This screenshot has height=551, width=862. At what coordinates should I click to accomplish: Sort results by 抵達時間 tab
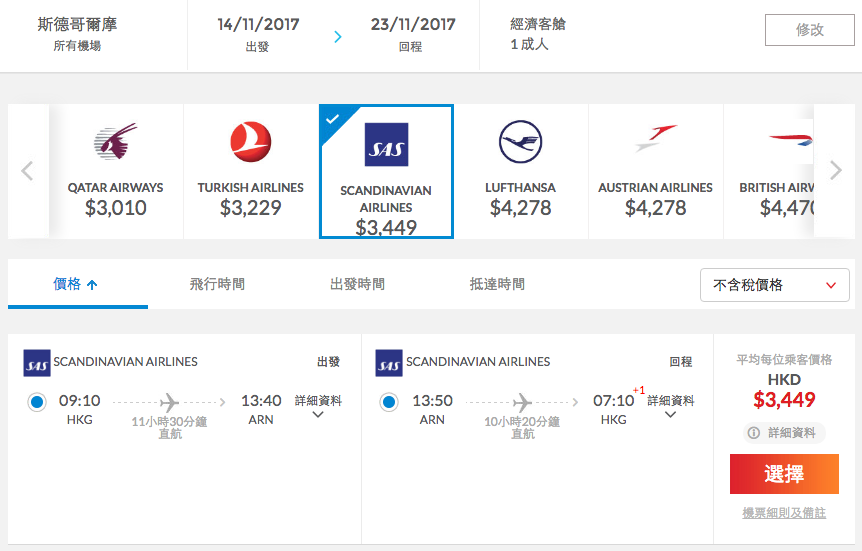coord(497,284)
